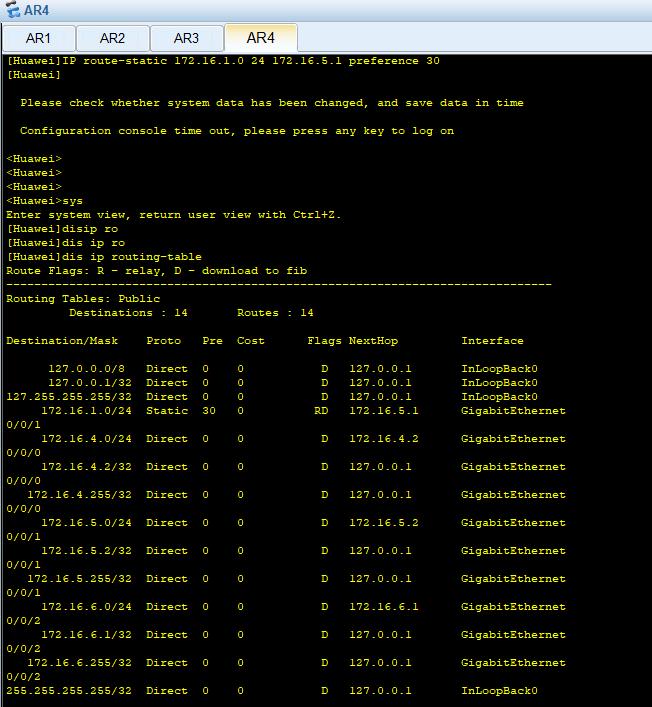Click the 'Static' protocol entry
This screenshot has width=652, height=707.
(x=167, y=410)
